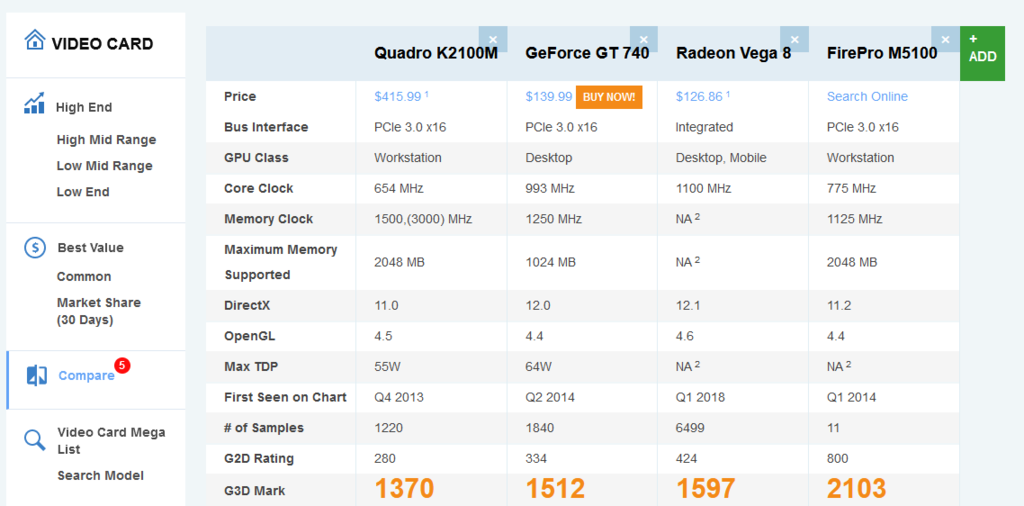This screenshot has width=1024, height=506.
Task: Click the GPU Class row label
Action: pyautogui.click(x=256, y=158)
